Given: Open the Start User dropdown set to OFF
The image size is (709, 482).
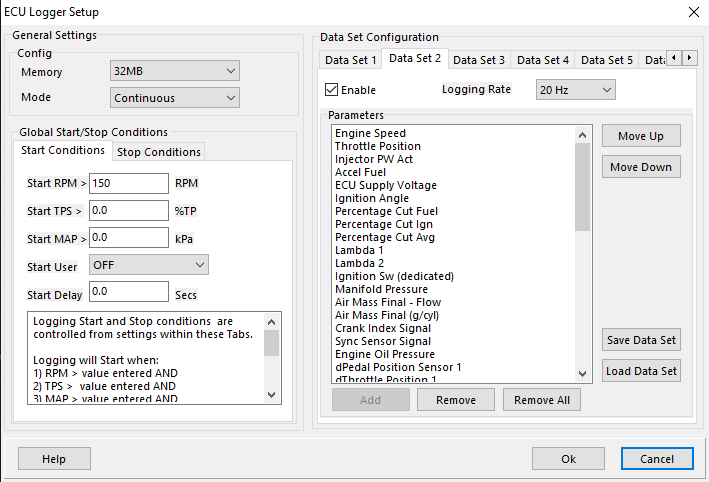Looking at the screenshot, I should [149, 265].
